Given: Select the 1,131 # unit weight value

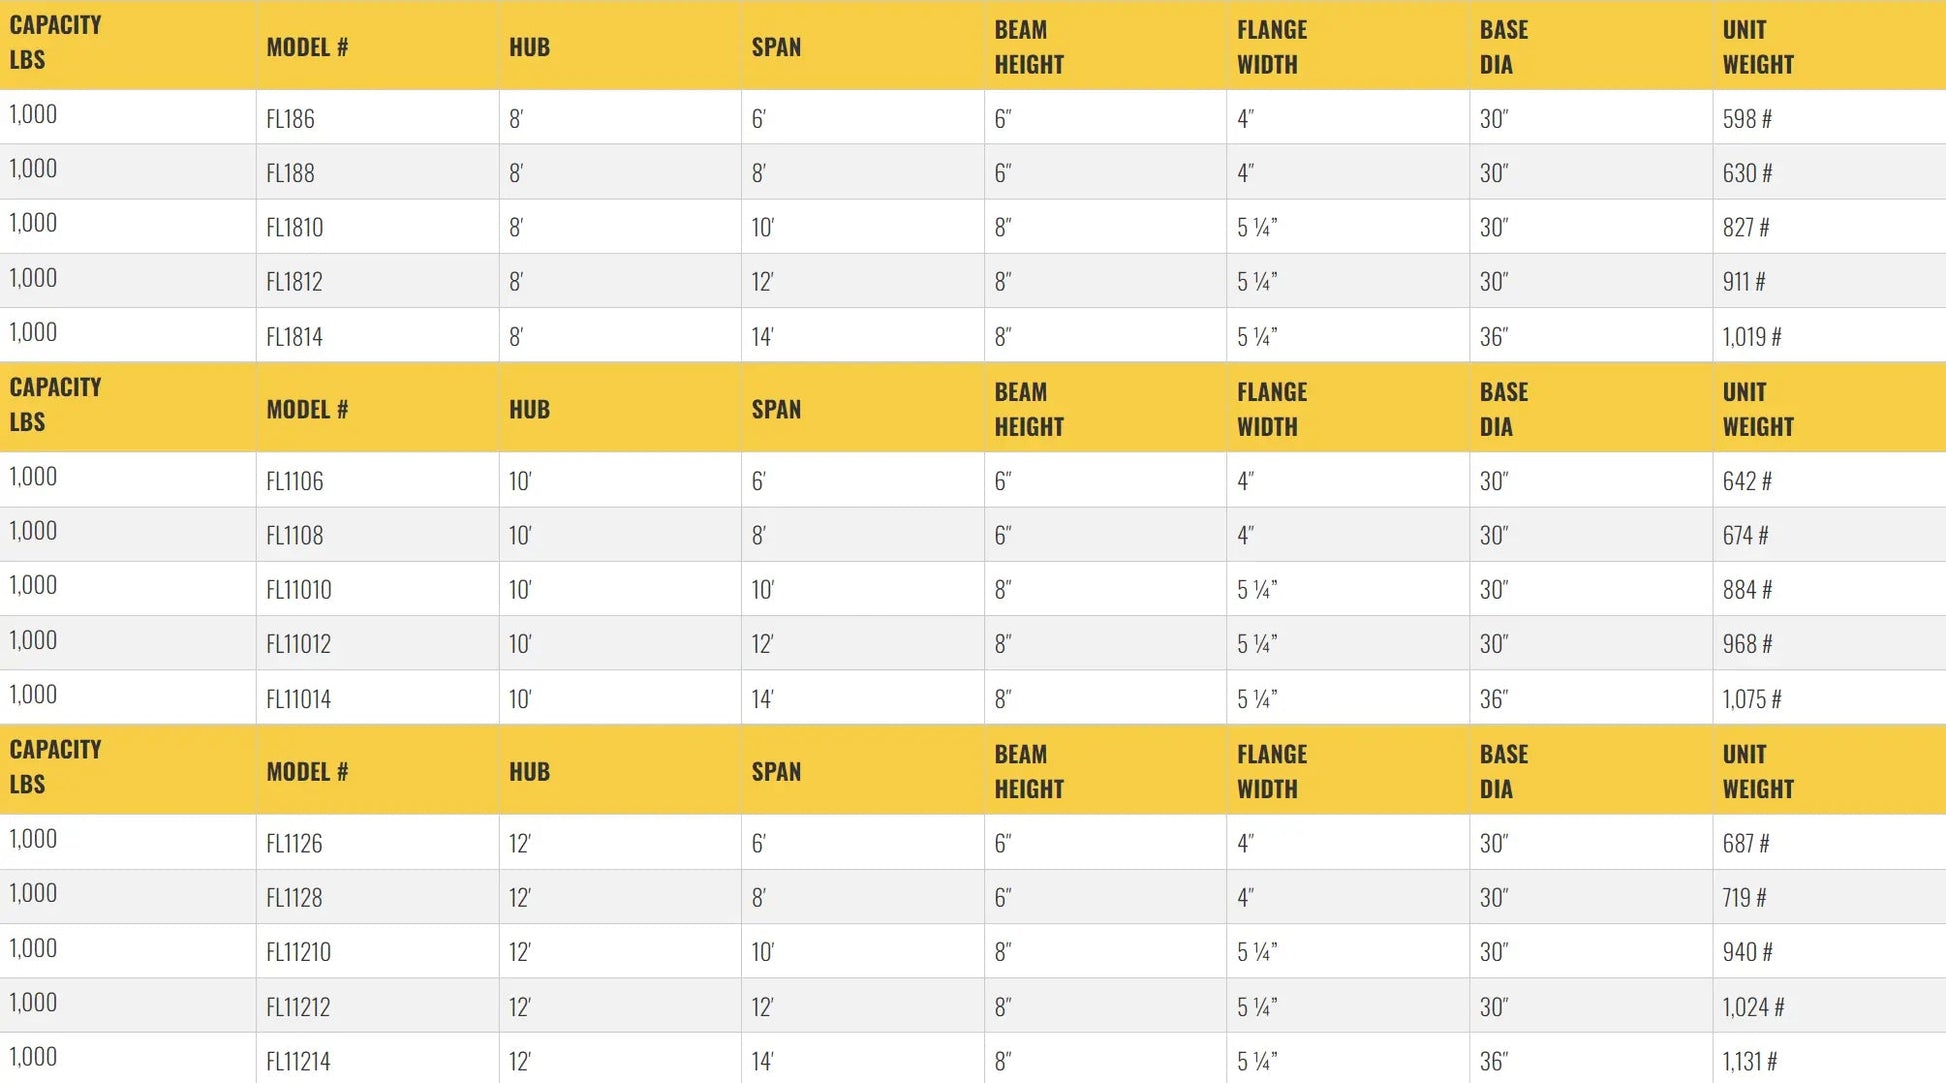Looking at the screenshot, I should point(1749,1061).
